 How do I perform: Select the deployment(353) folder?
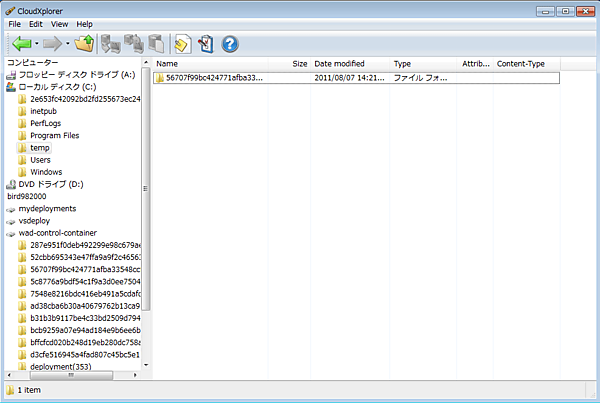click(55, 367)
